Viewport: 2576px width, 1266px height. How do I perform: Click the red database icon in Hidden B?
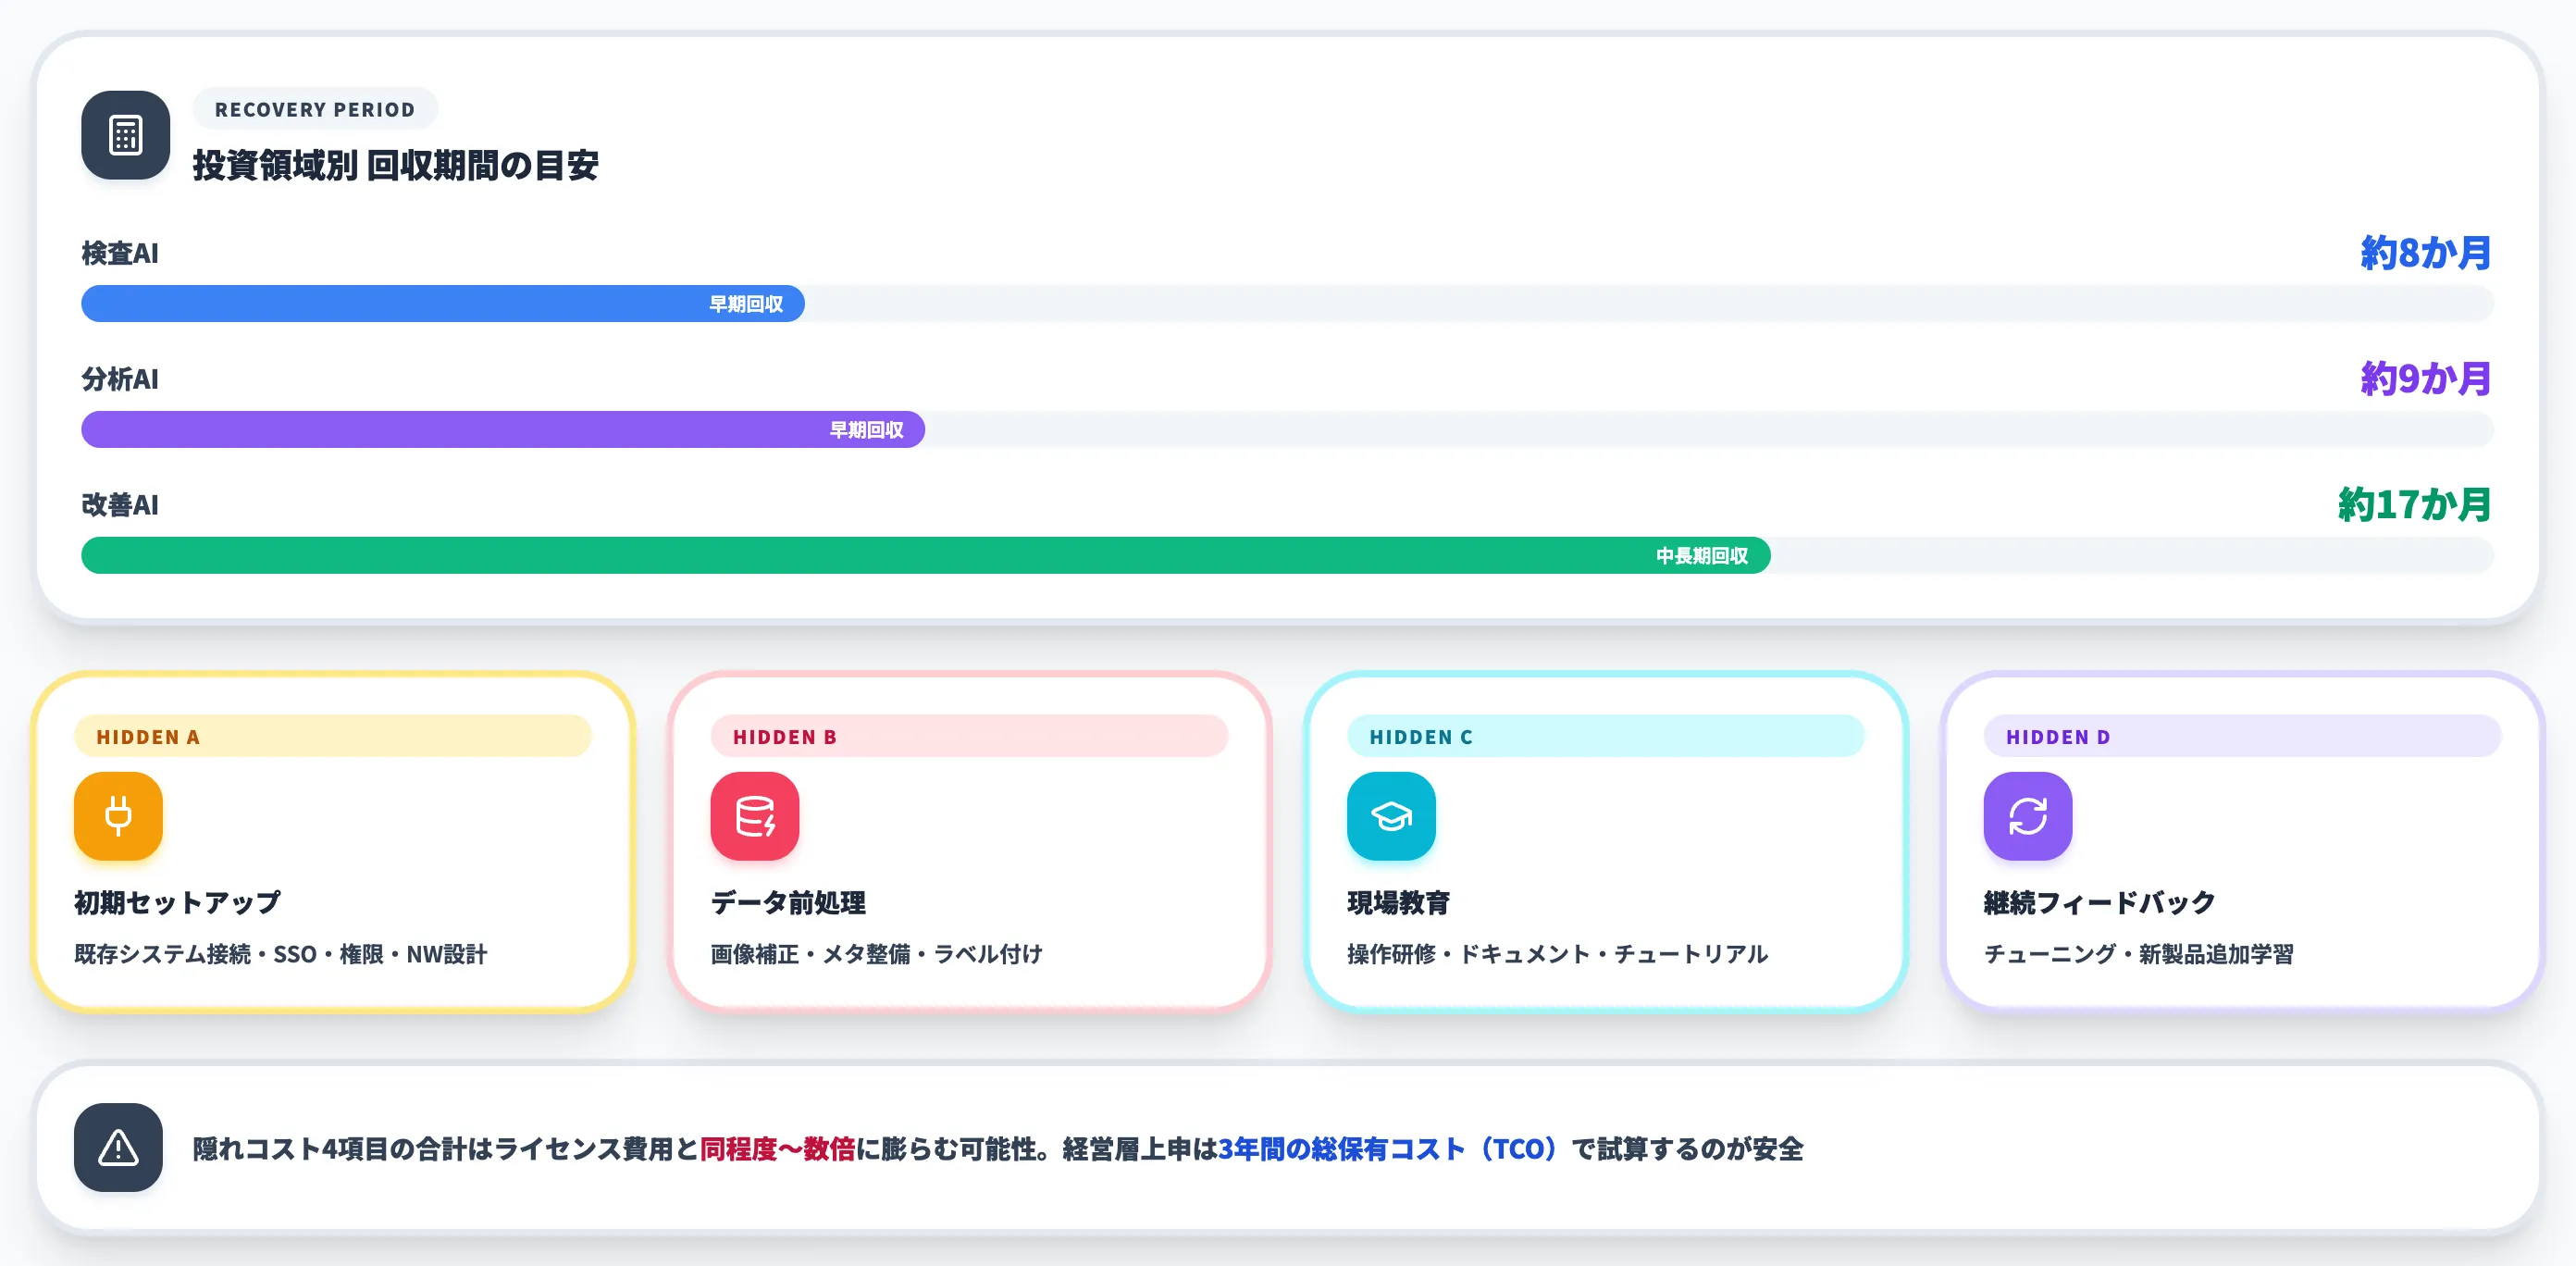[x=755, y=816]
